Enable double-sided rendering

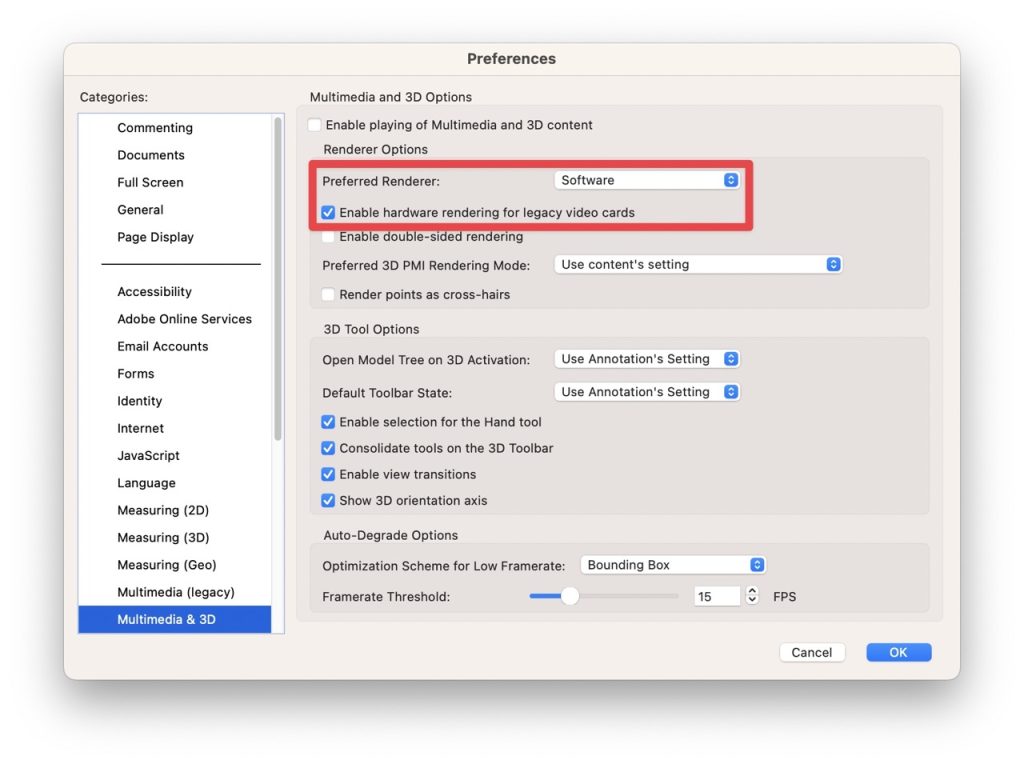pos(329,236)
